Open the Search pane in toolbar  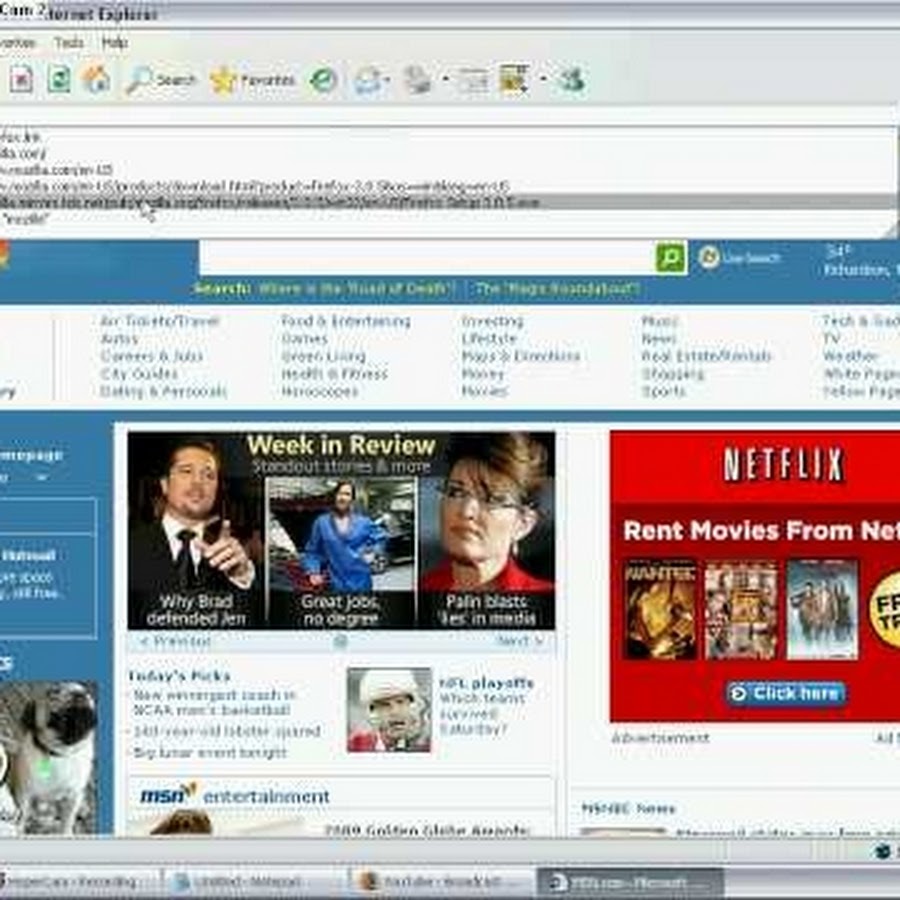pyautogui.click(x=161, y=80)
